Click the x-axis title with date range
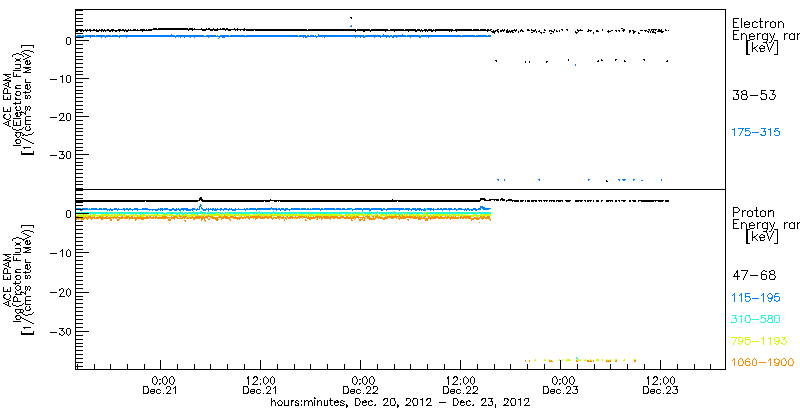The image size is (800, 410). click(x=401, y=402)
